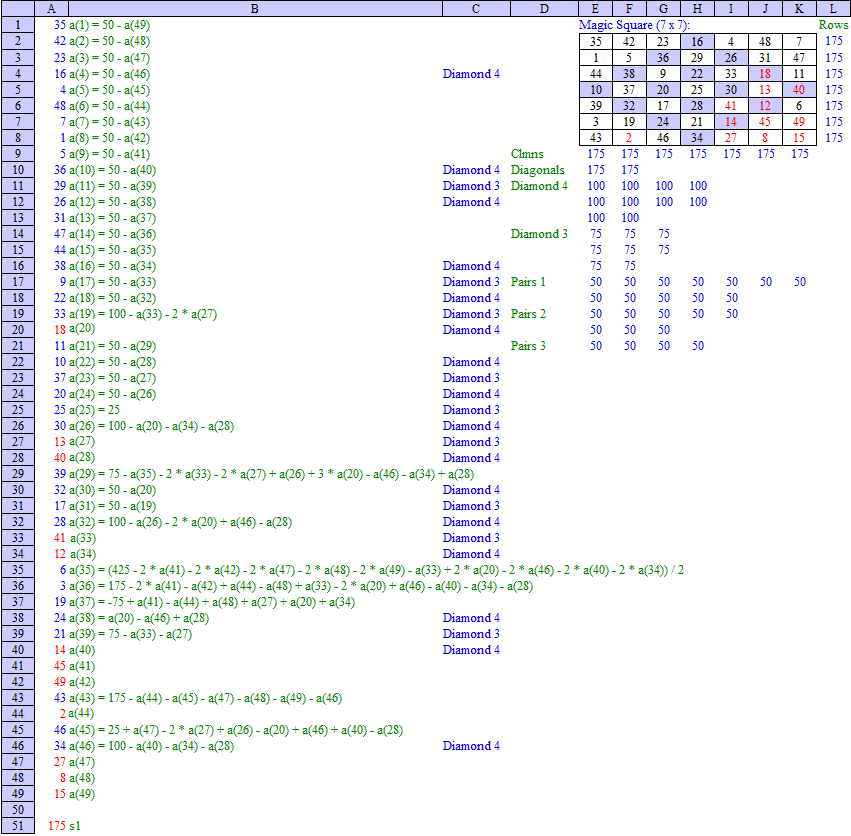Click the 'Diagonals' label
Image resolution: width=851 pixels, height=836 pixels.
click(x=537, y=170)
